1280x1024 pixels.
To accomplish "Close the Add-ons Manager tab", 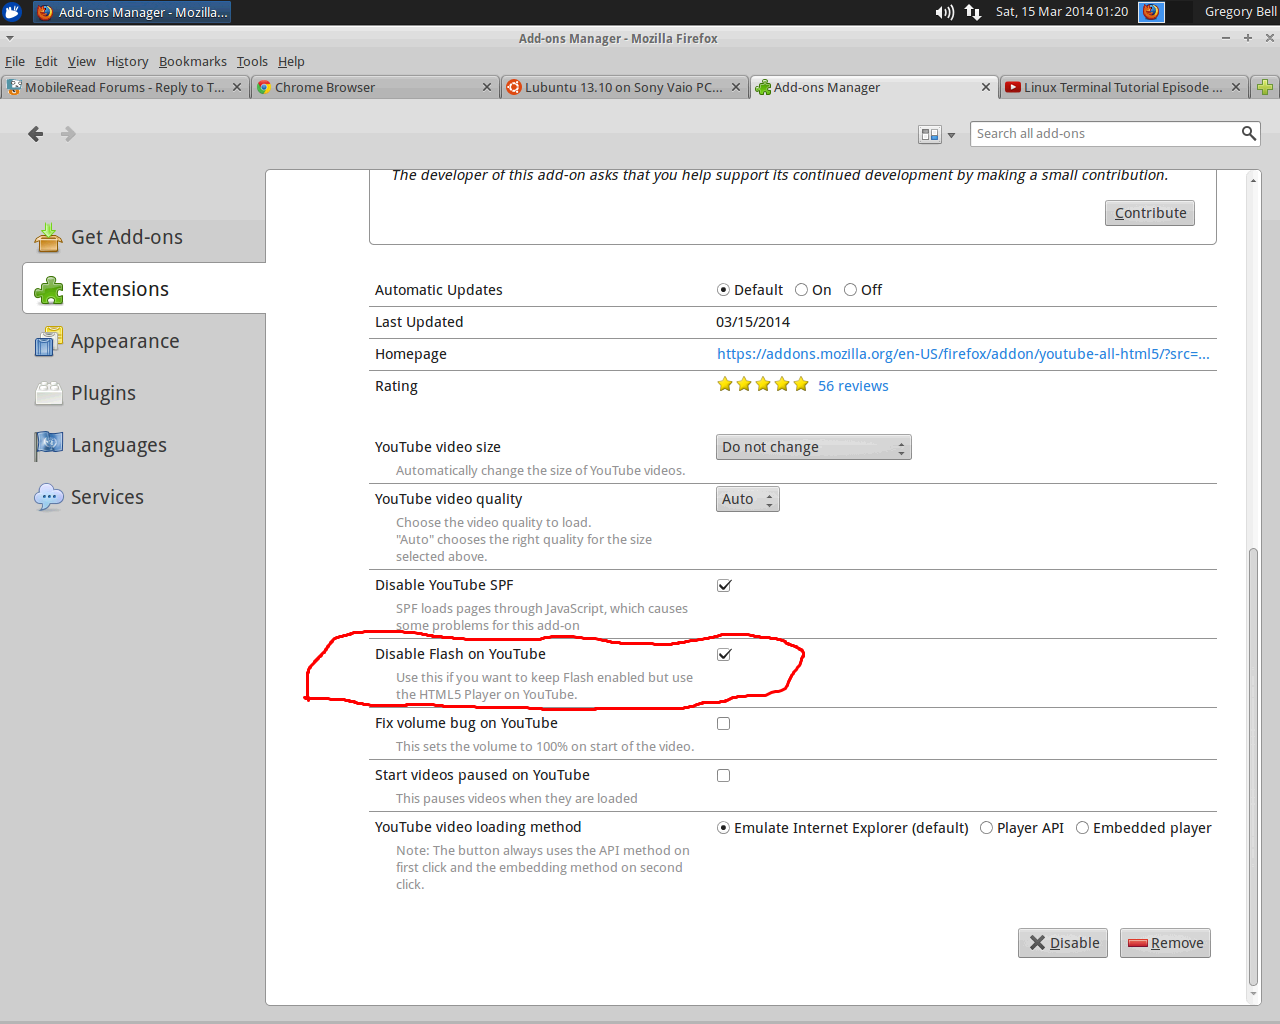I will 986,87.
